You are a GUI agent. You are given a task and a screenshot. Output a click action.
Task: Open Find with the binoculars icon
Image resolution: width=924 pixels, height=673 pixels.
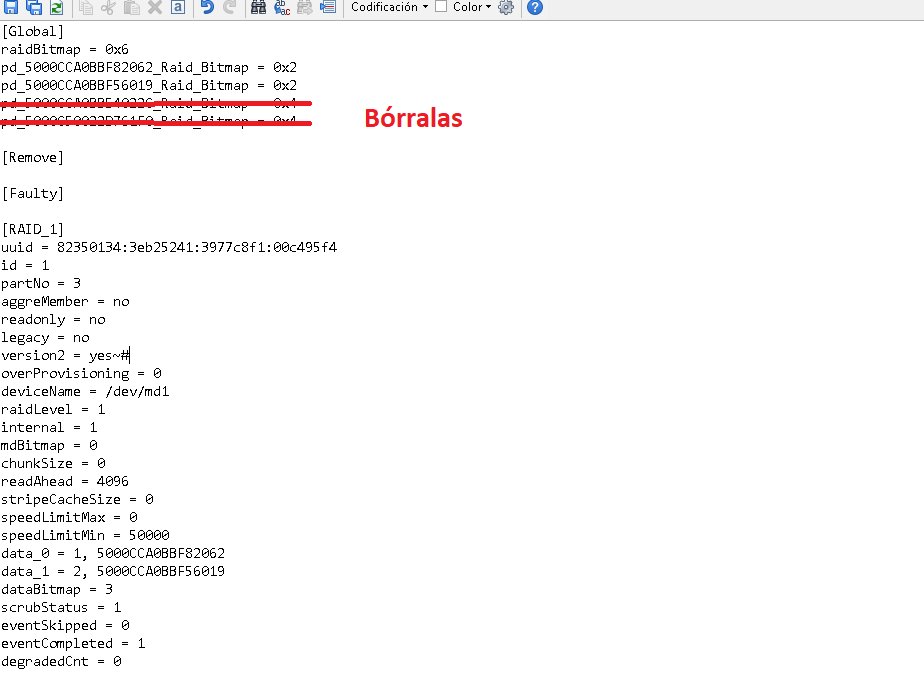click(x=258, y=7)
